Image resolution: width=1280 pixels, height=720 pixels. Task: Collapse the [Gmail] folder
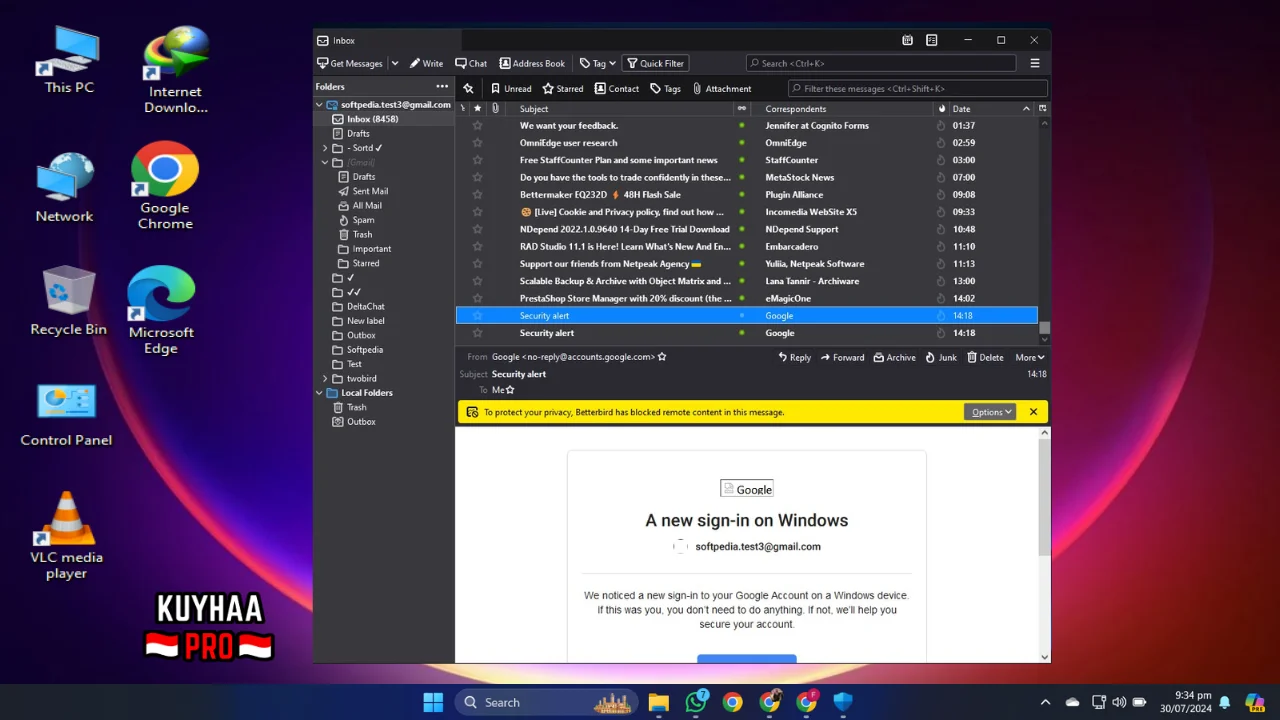pos(325,162)
